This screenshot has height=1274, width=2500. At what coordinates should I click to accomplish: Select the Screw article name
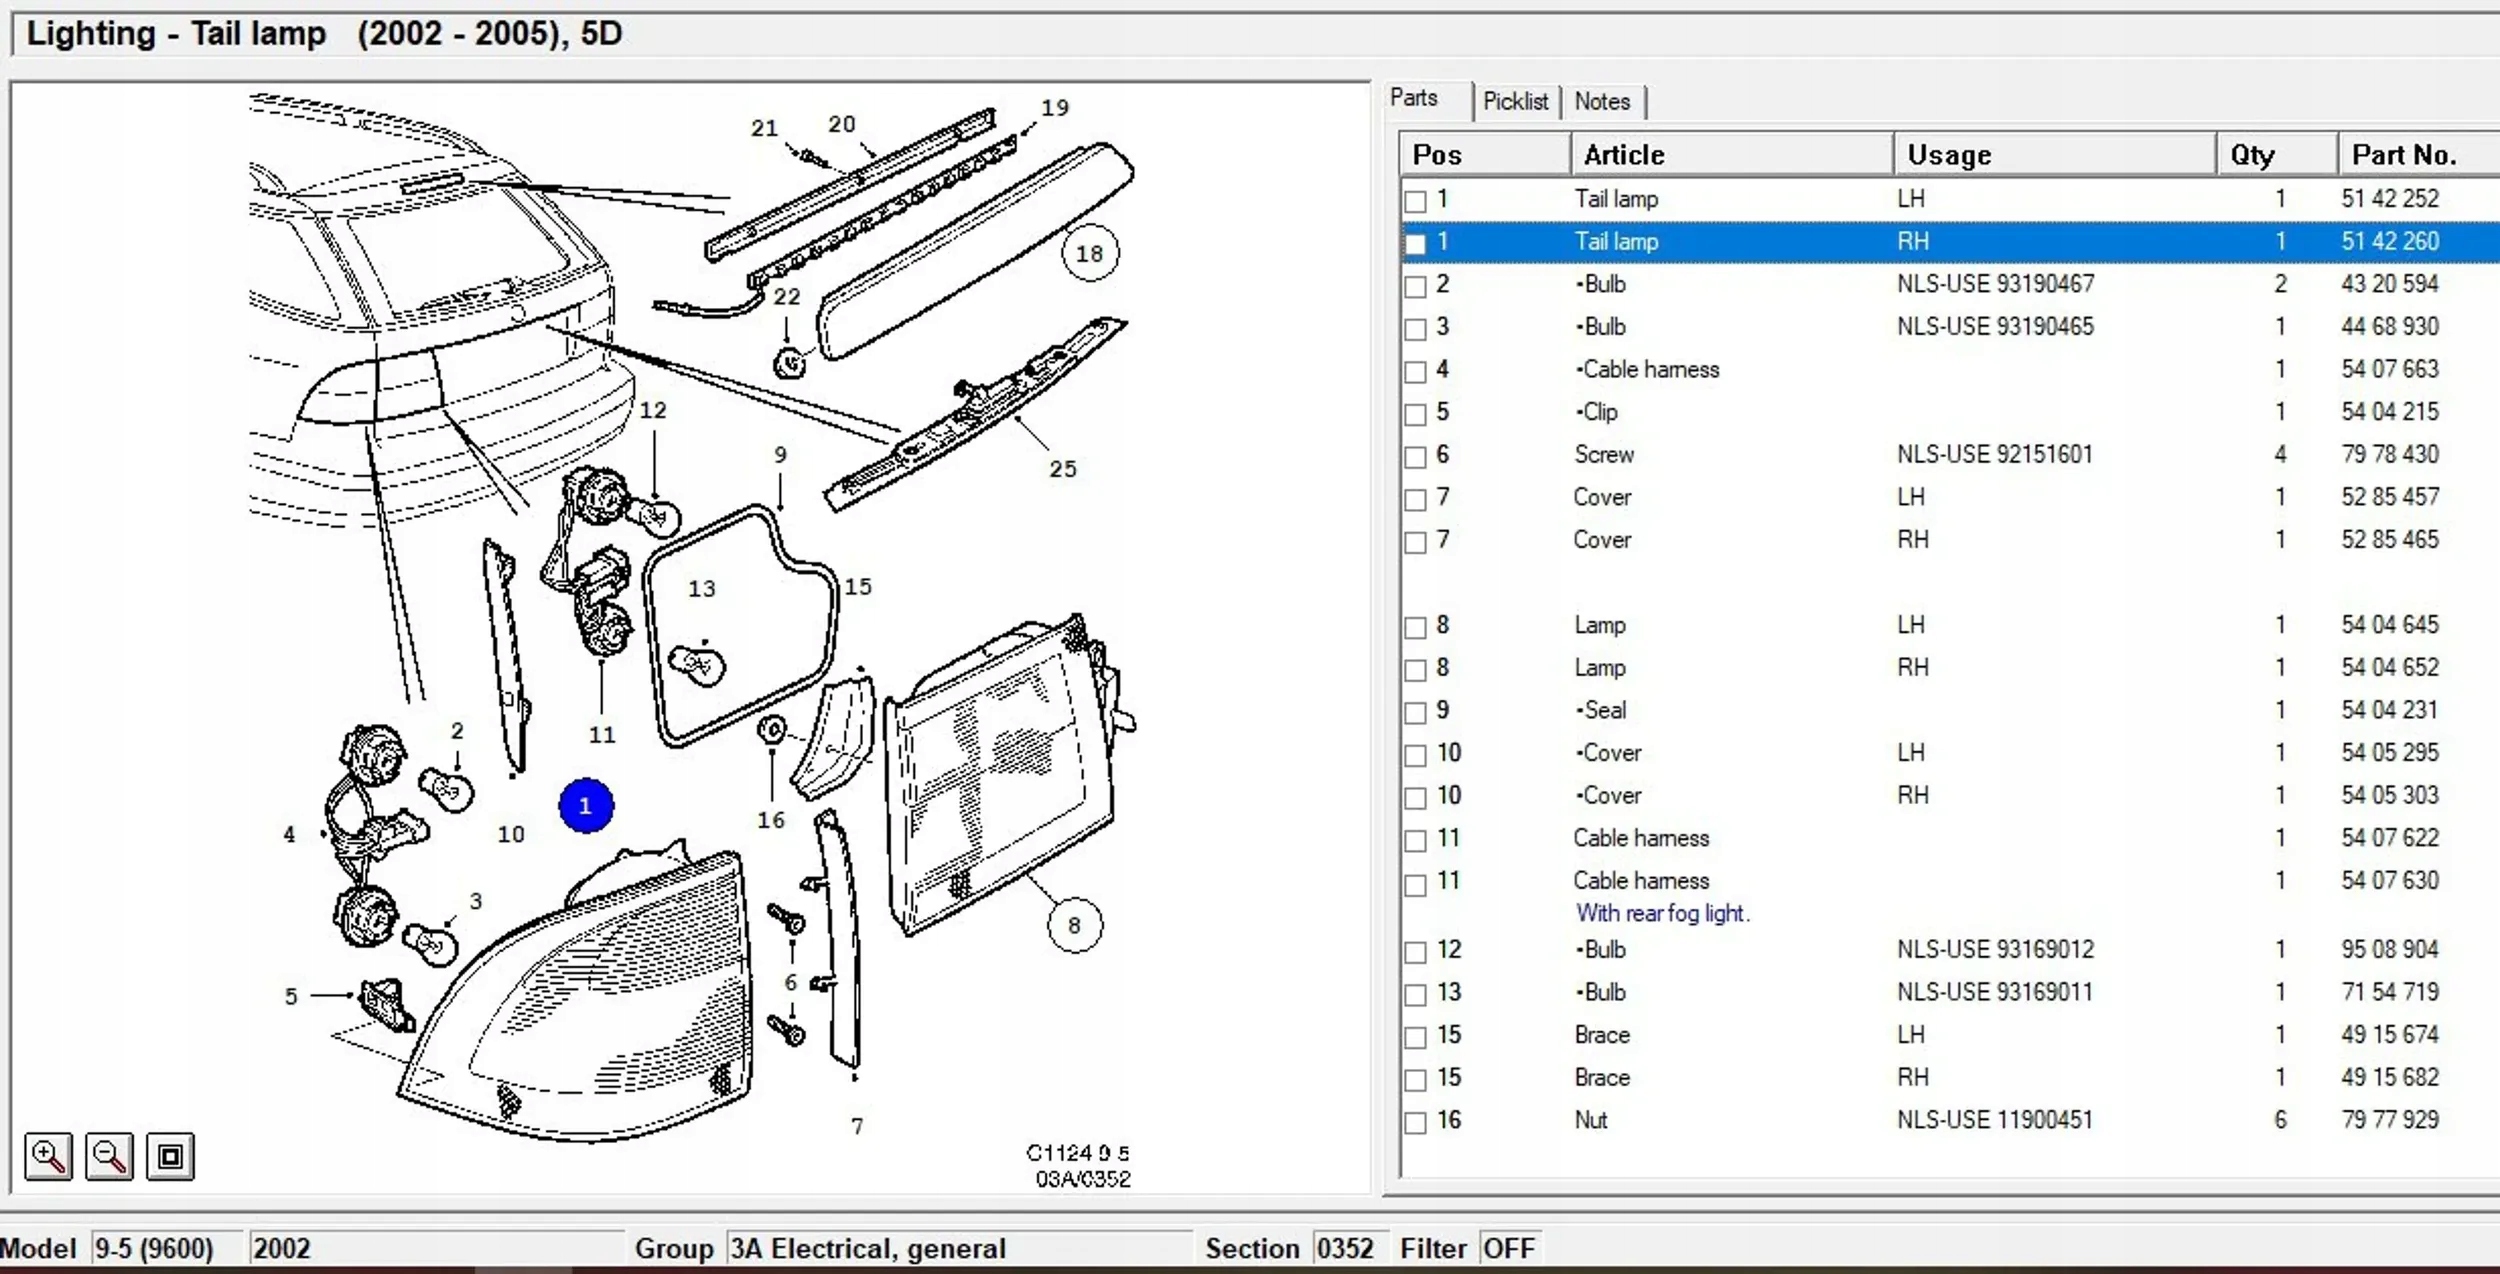(1604, 454)
